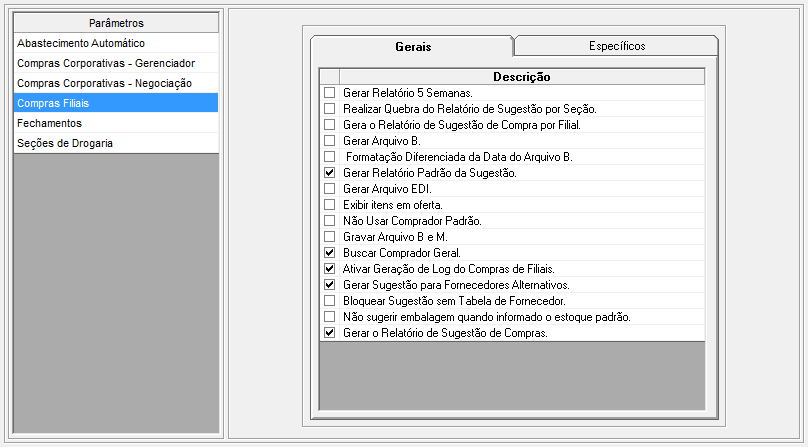Toggle Não Usar Comprador Padrão checkbox
The image size is (808, 447).
[x=329, y=221]
